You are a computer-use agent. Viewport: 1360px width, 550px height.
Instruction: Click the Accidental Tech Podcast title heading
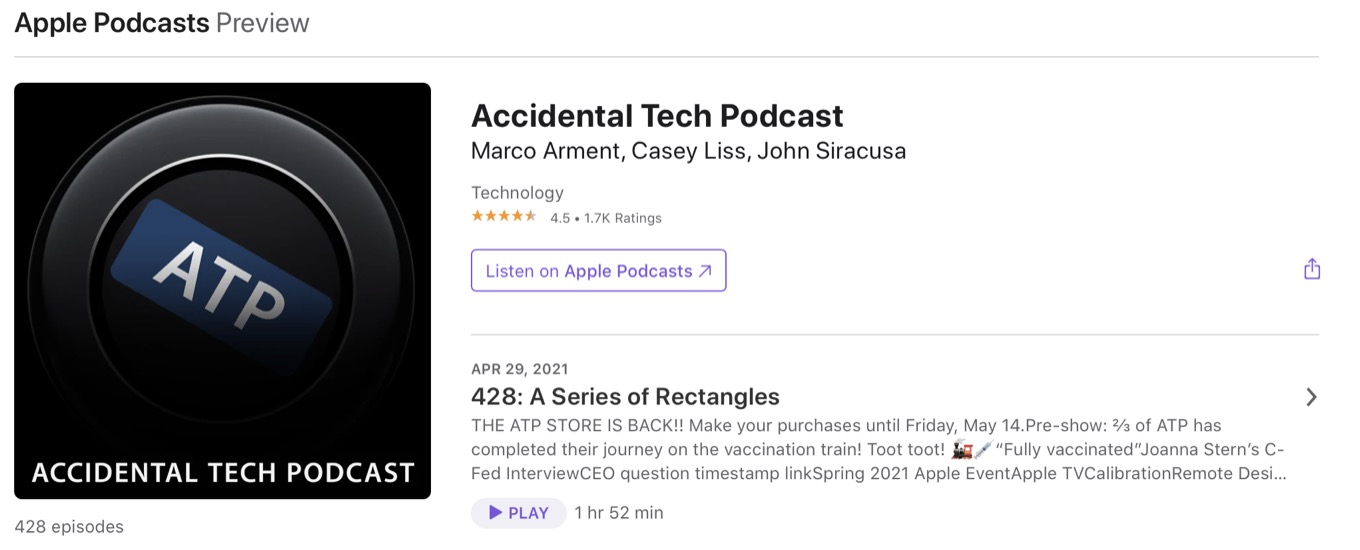pos(657,116)
